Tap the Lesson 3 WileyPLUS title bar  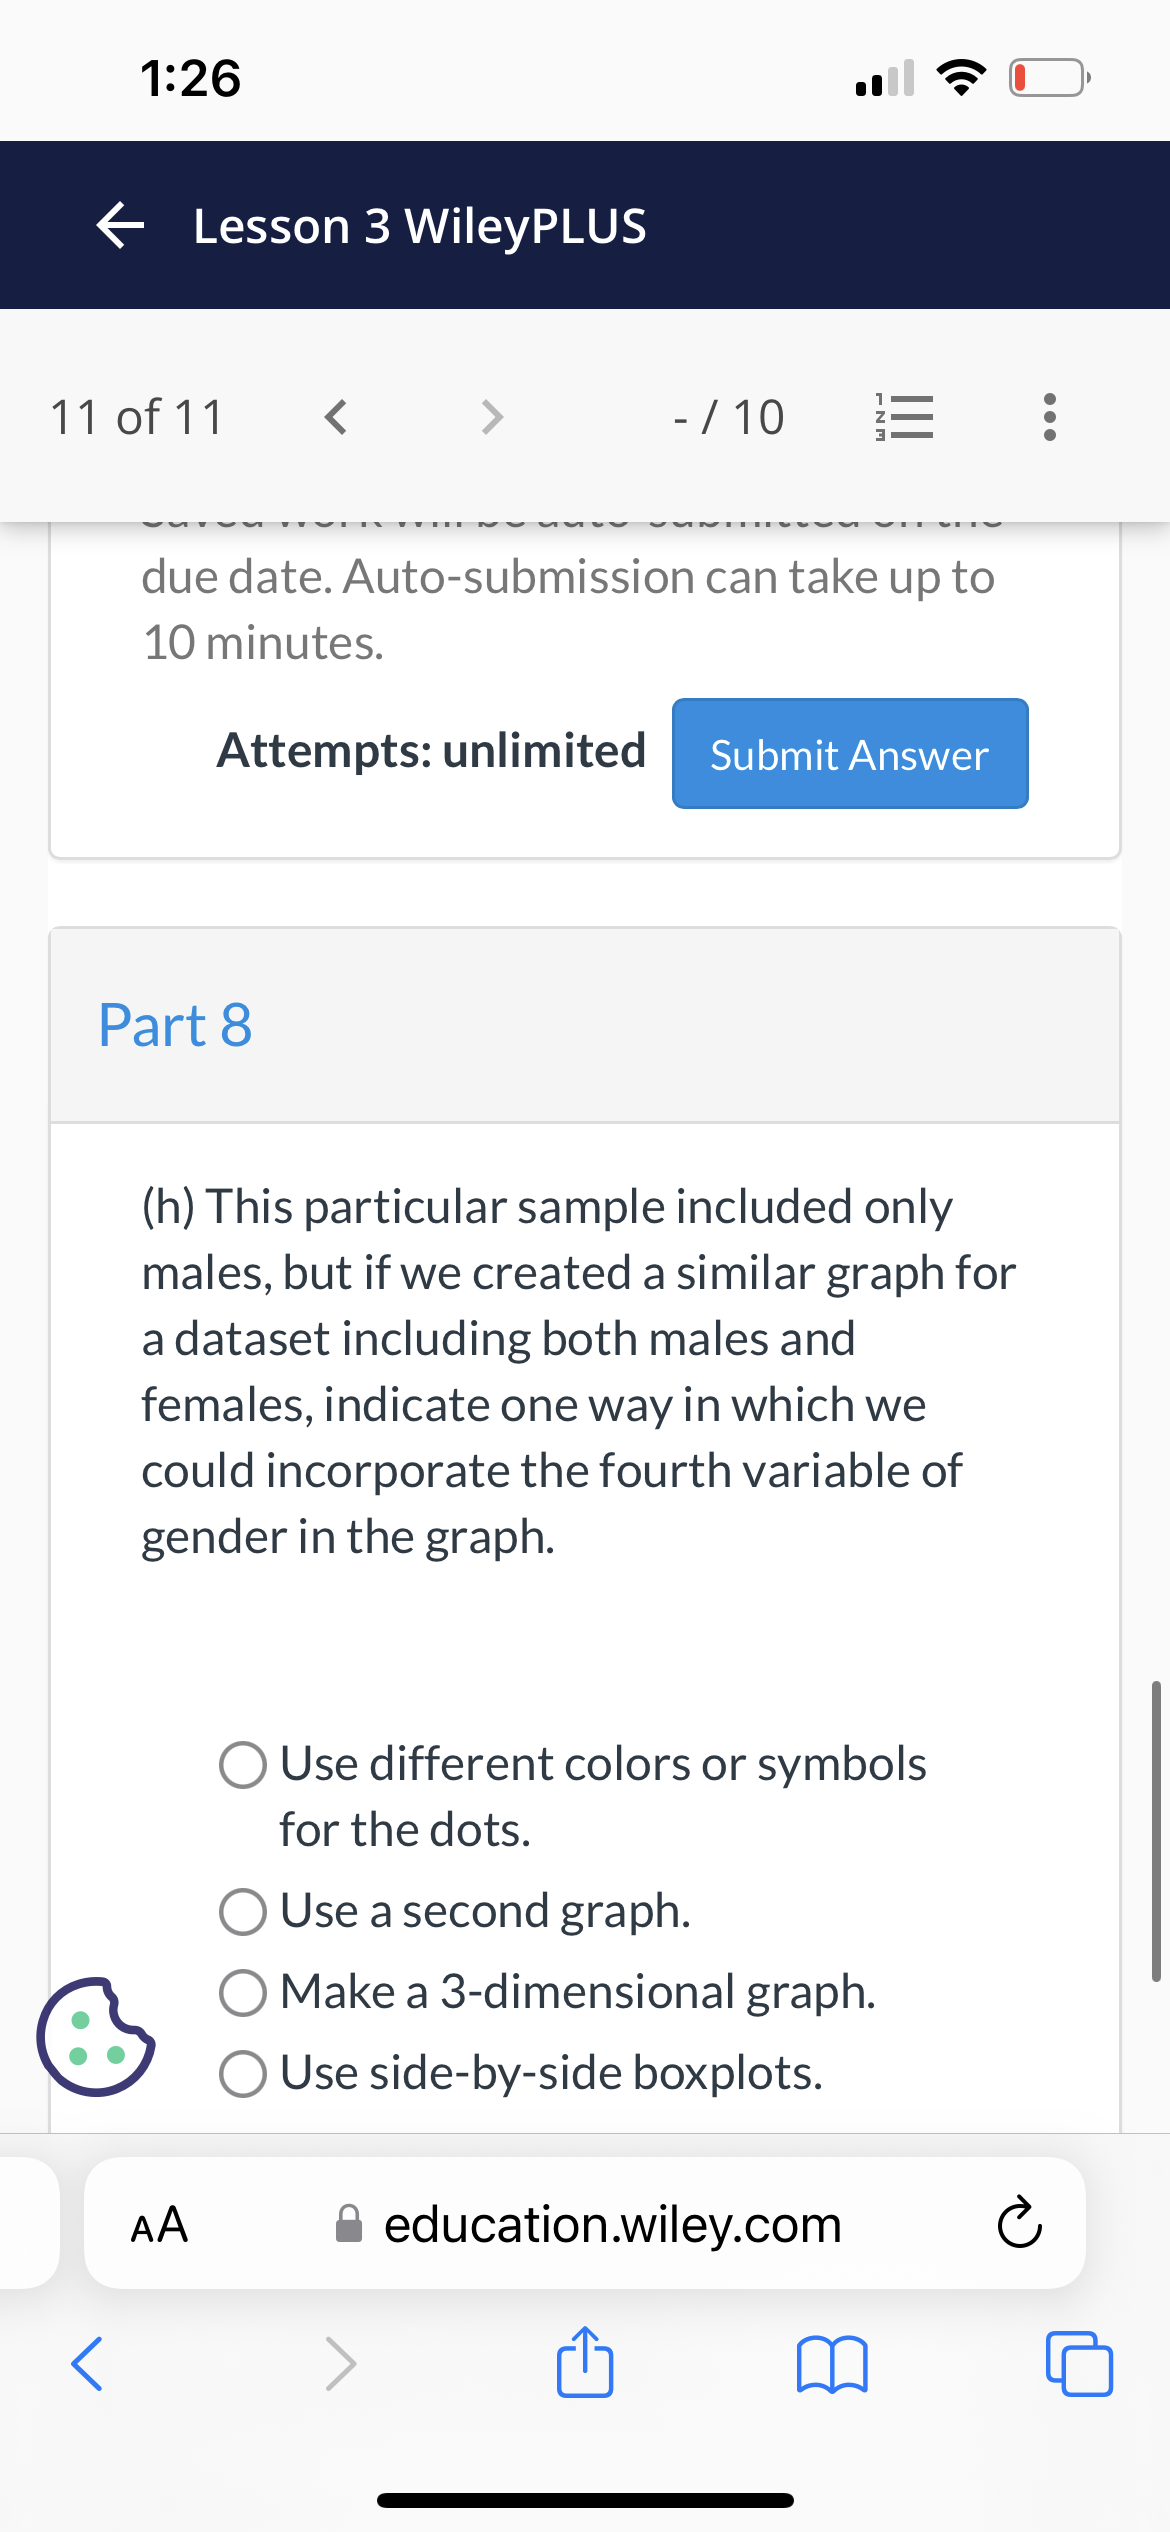click(420, 225)
